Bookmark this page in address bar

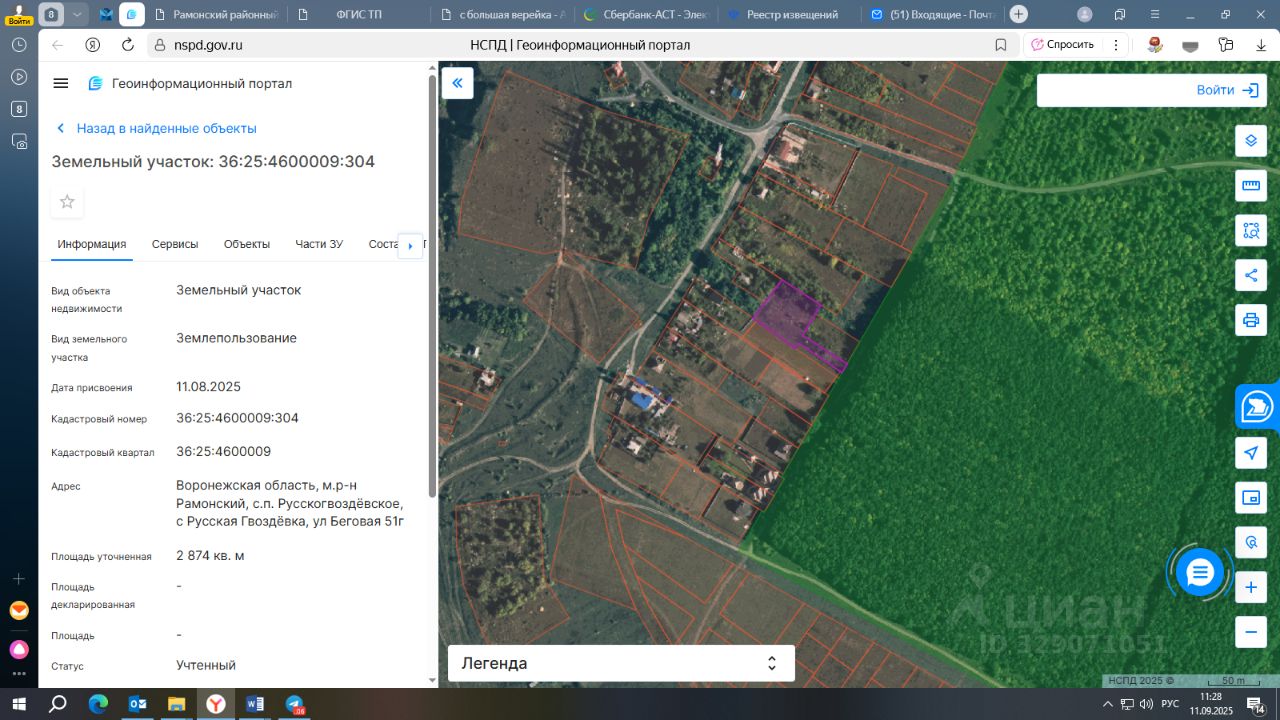[1001, 45]
